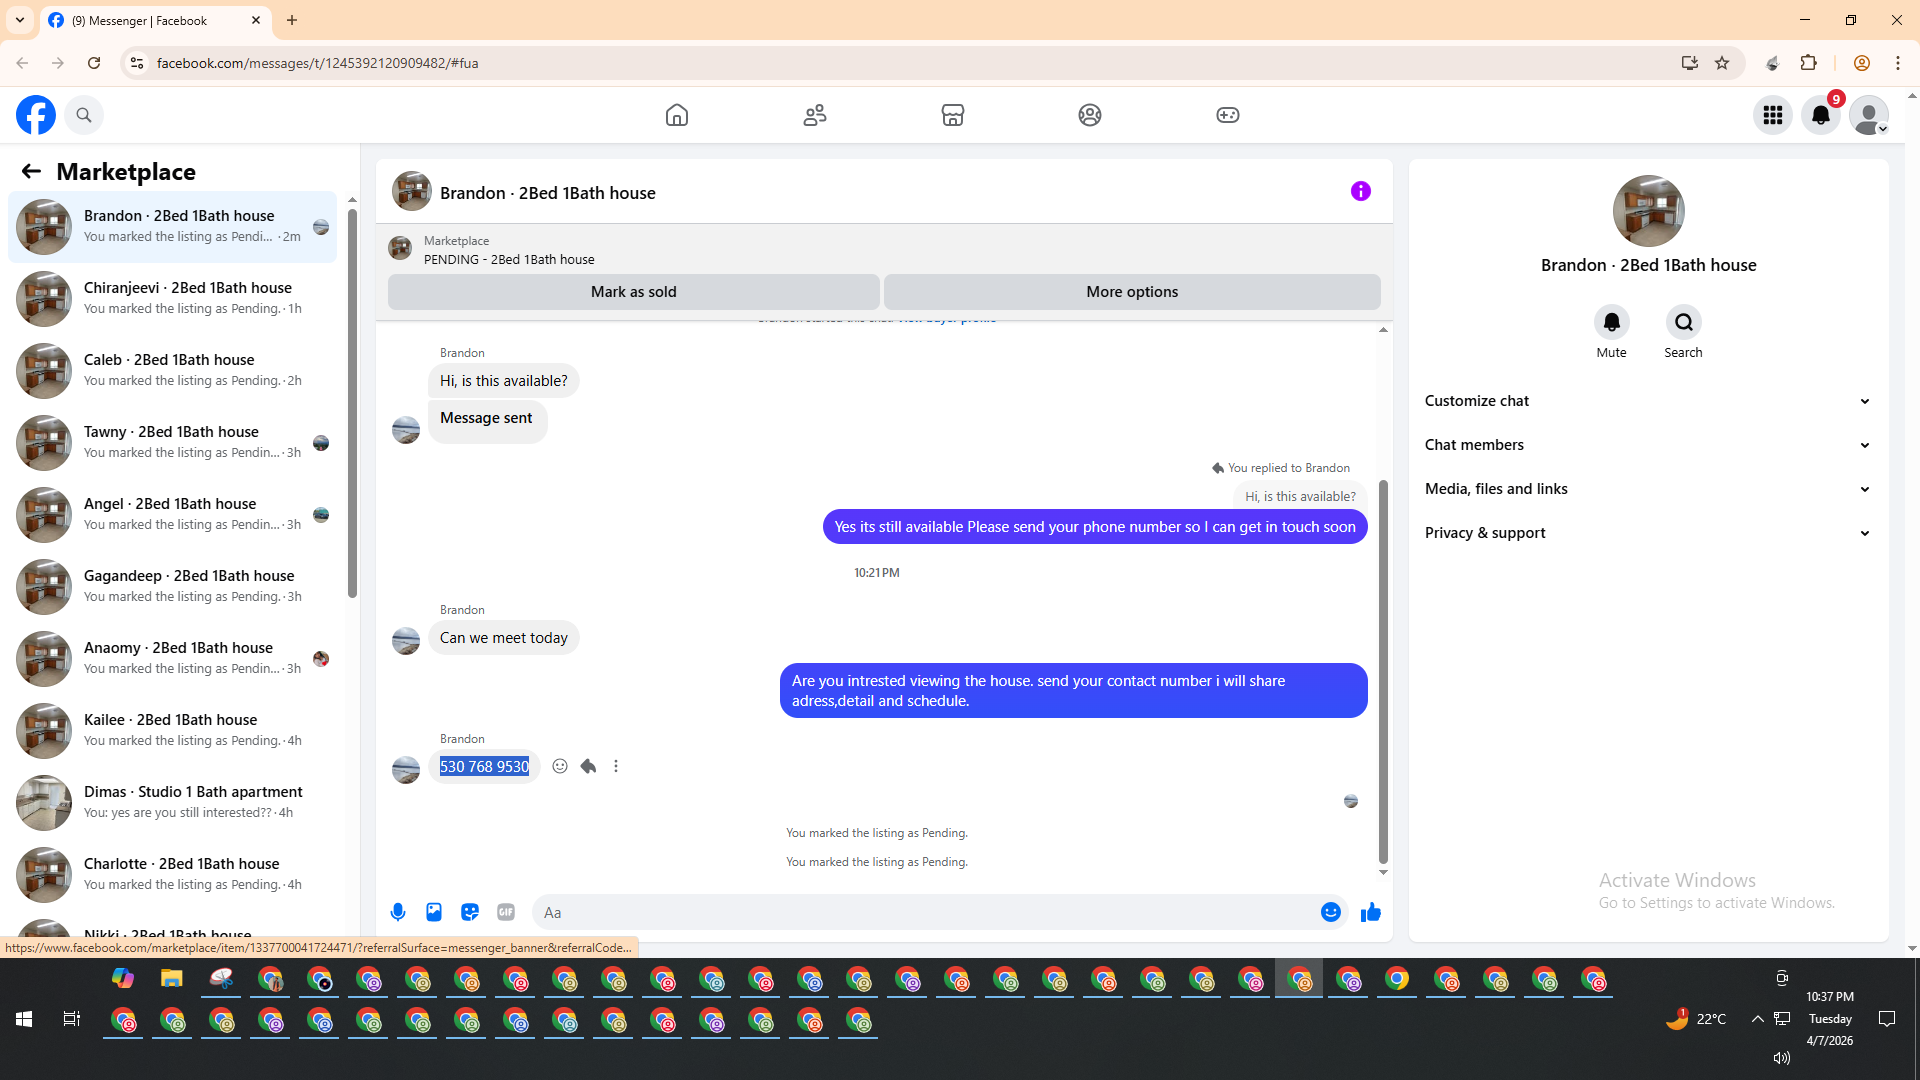
Task: Open Caleb 2Bed 1Bath house chat
Action: [173, 371]
